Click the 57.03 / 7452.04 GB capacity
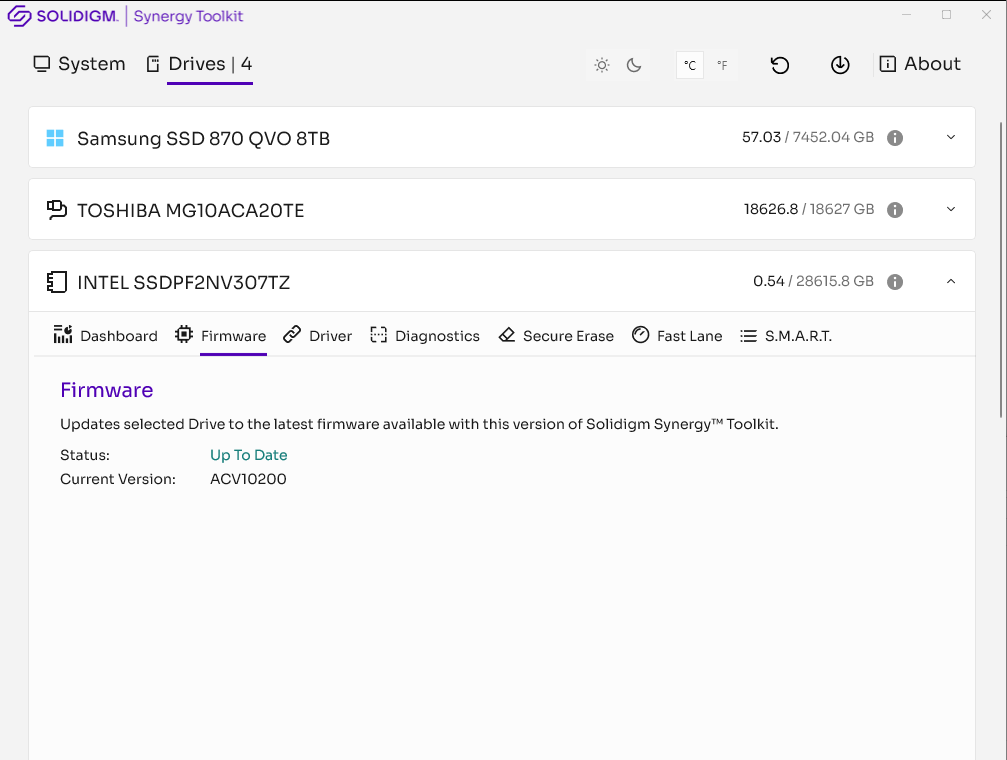The height and width of the screenshot is (760, 1007). (808, 137)
